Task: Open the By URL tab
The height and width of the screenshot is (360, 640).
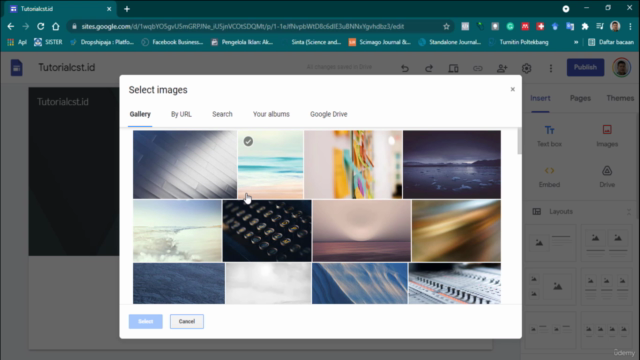Action: point(181,114)
